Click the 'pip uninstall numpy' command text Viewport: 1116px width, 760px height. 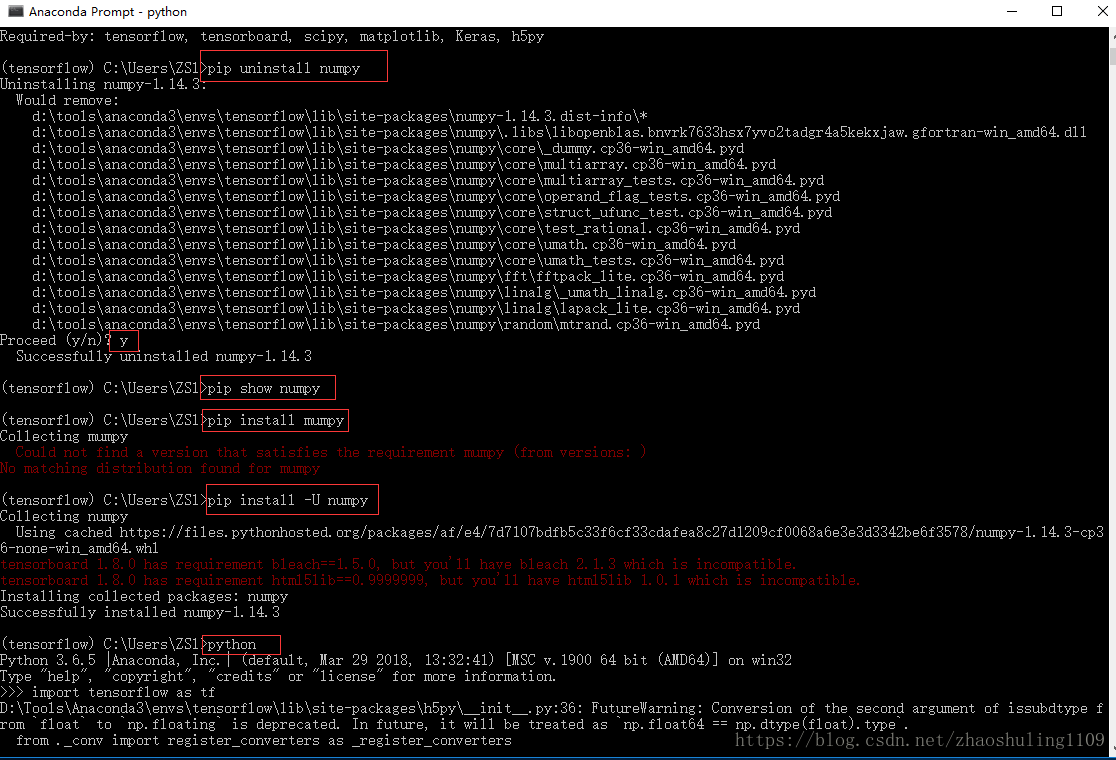coord(284,68)
